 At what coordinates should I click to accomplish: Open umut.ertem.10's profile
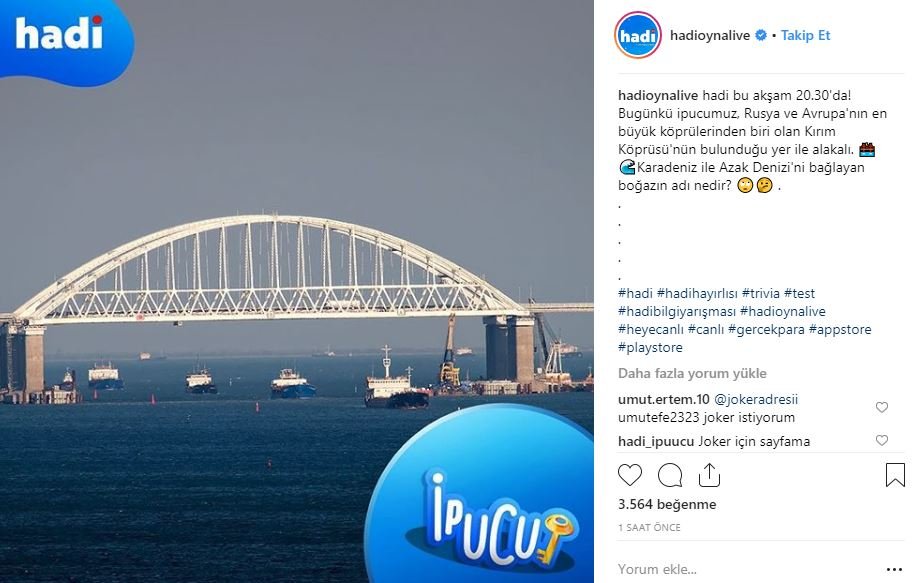(x=664, y=399)
